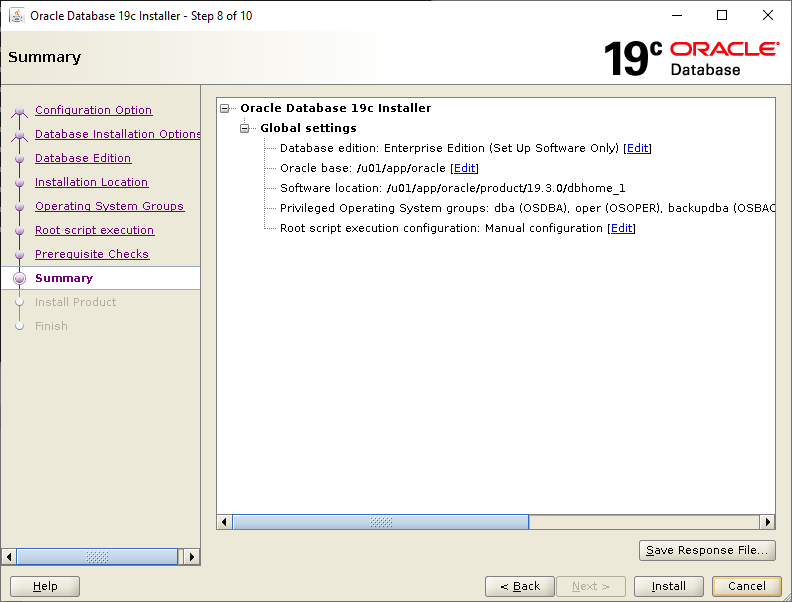This screenshot has width=792, height=602.
Task: Click steps panel scroll right arrow
Action: pyautogui.click(x=192, y=557)
